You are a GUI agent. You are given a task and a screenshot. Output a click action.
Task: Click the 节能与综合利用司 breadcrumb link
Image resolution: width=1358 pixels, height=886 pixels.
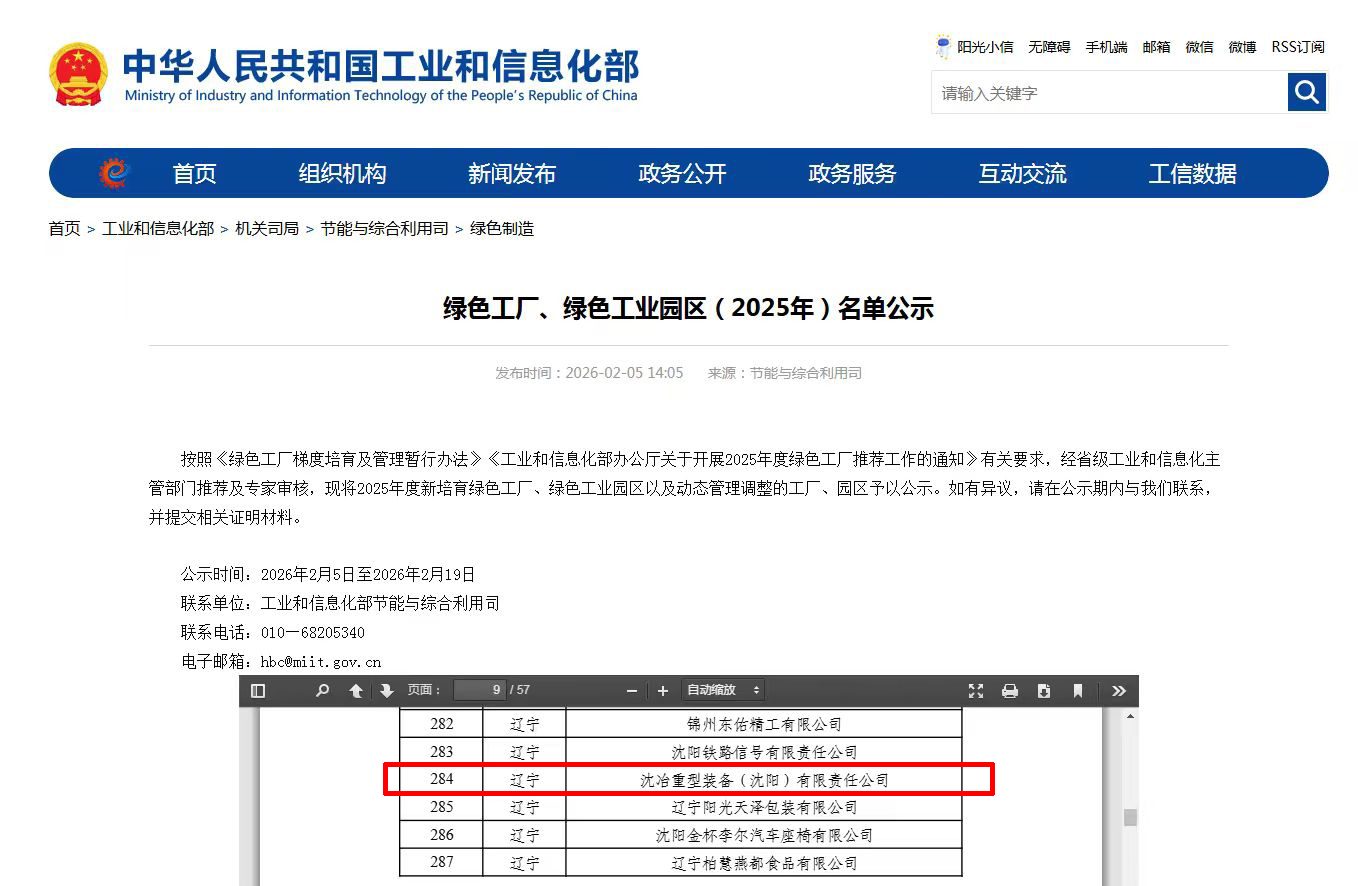click(384, 229)
